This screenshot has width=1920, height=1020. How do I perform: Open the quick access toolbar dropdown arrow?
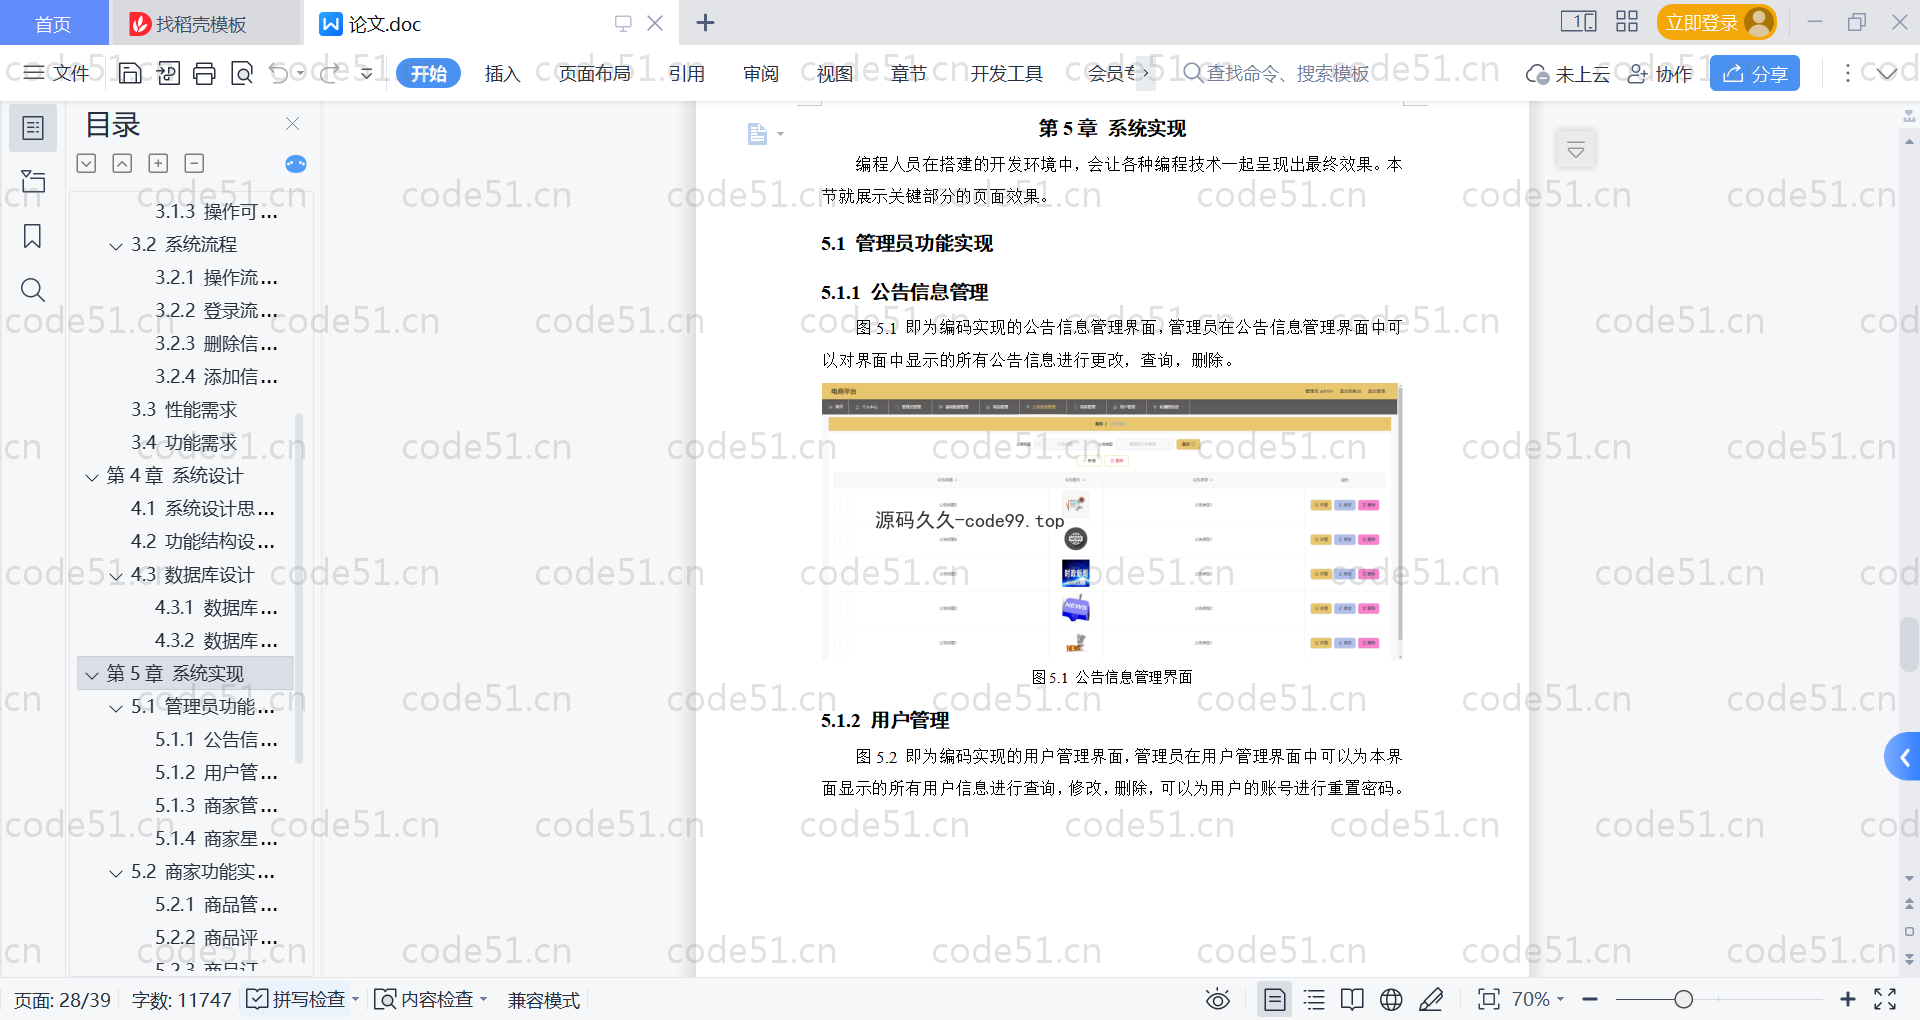click(367, 73)
